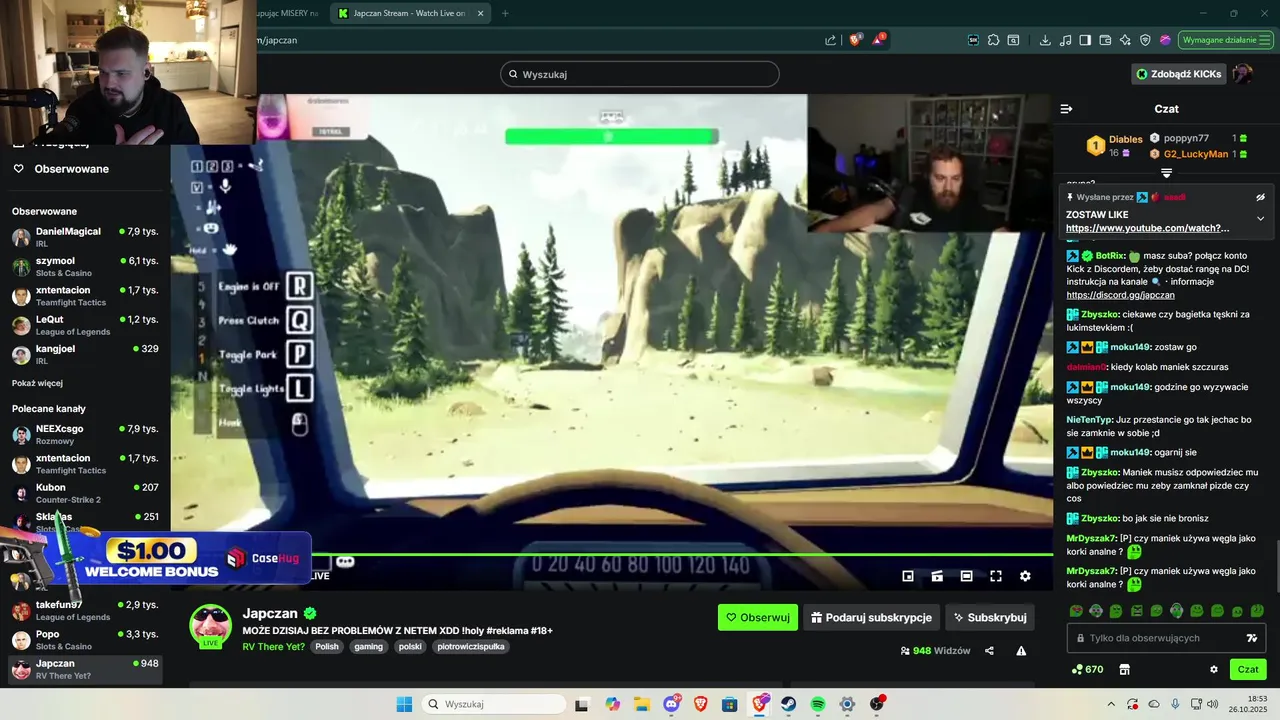Open Steam from the taskbar
The image size is (1280, 720).
tap(788, 704)
